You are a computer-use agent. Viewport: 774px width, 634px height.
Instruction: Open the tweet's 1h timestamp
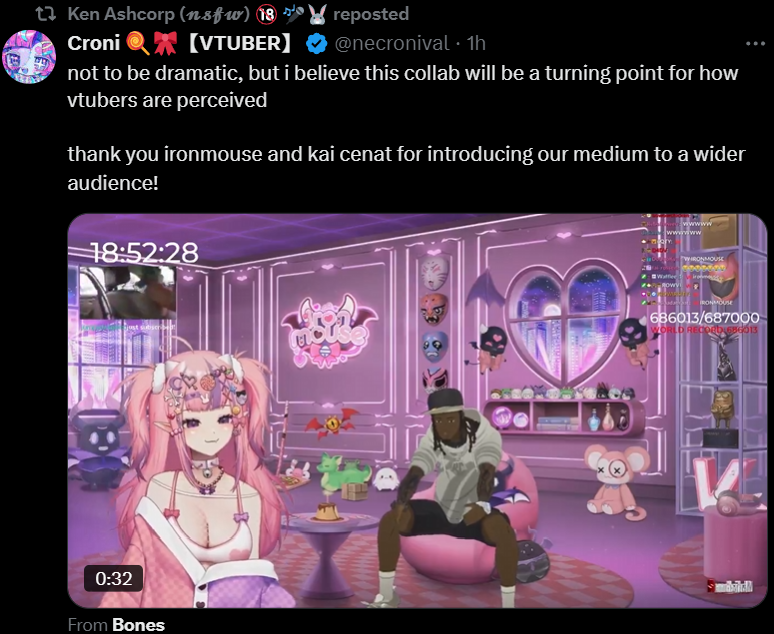[476, 43]
